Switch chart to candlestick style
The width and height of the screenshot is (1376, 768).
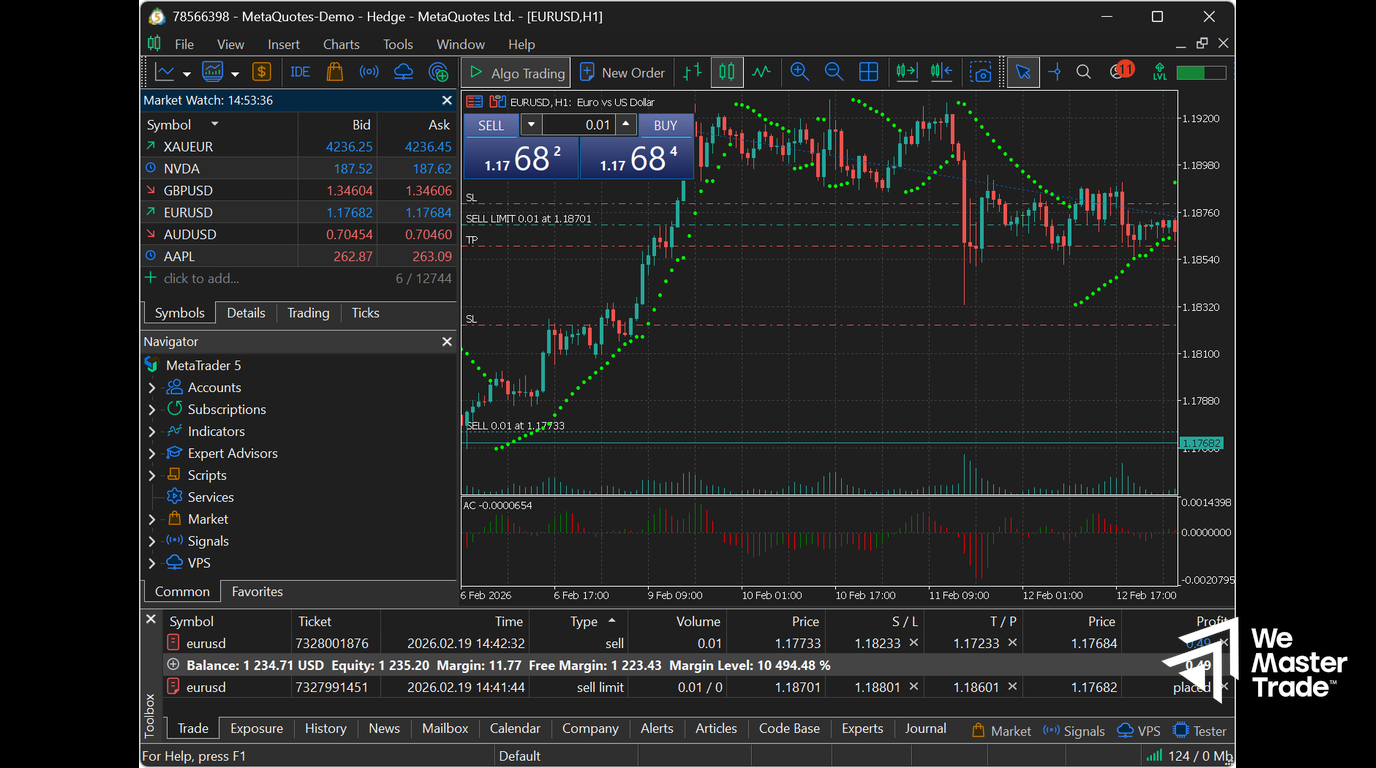[x=727, y=72]
